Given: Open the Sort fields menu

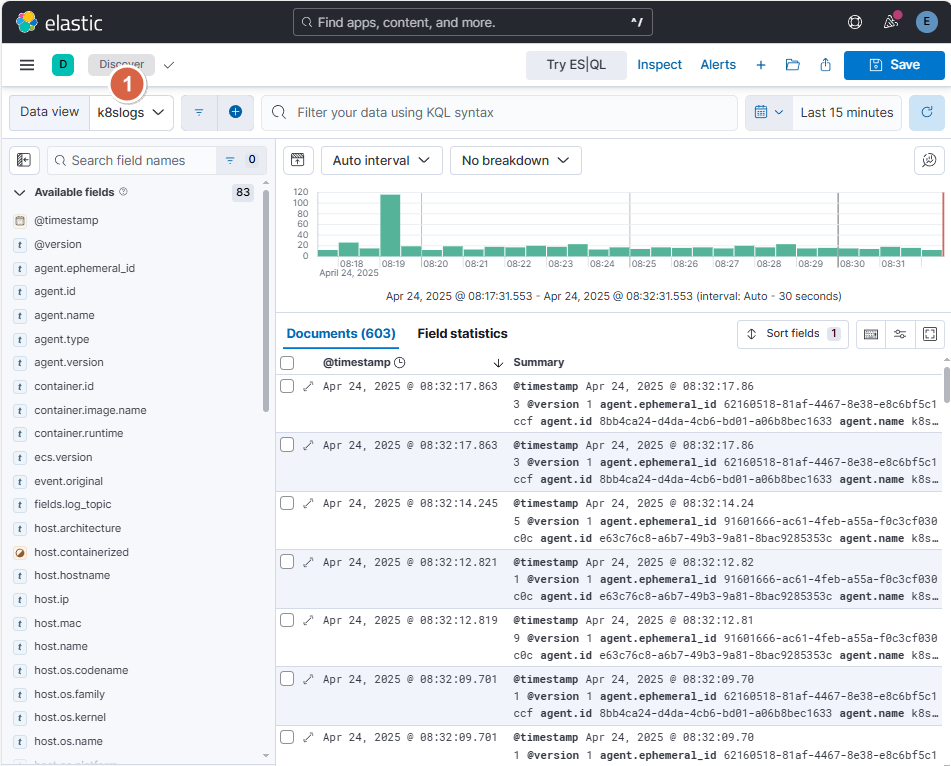Looking at the screenshot, I should click(x=793, y=334).
